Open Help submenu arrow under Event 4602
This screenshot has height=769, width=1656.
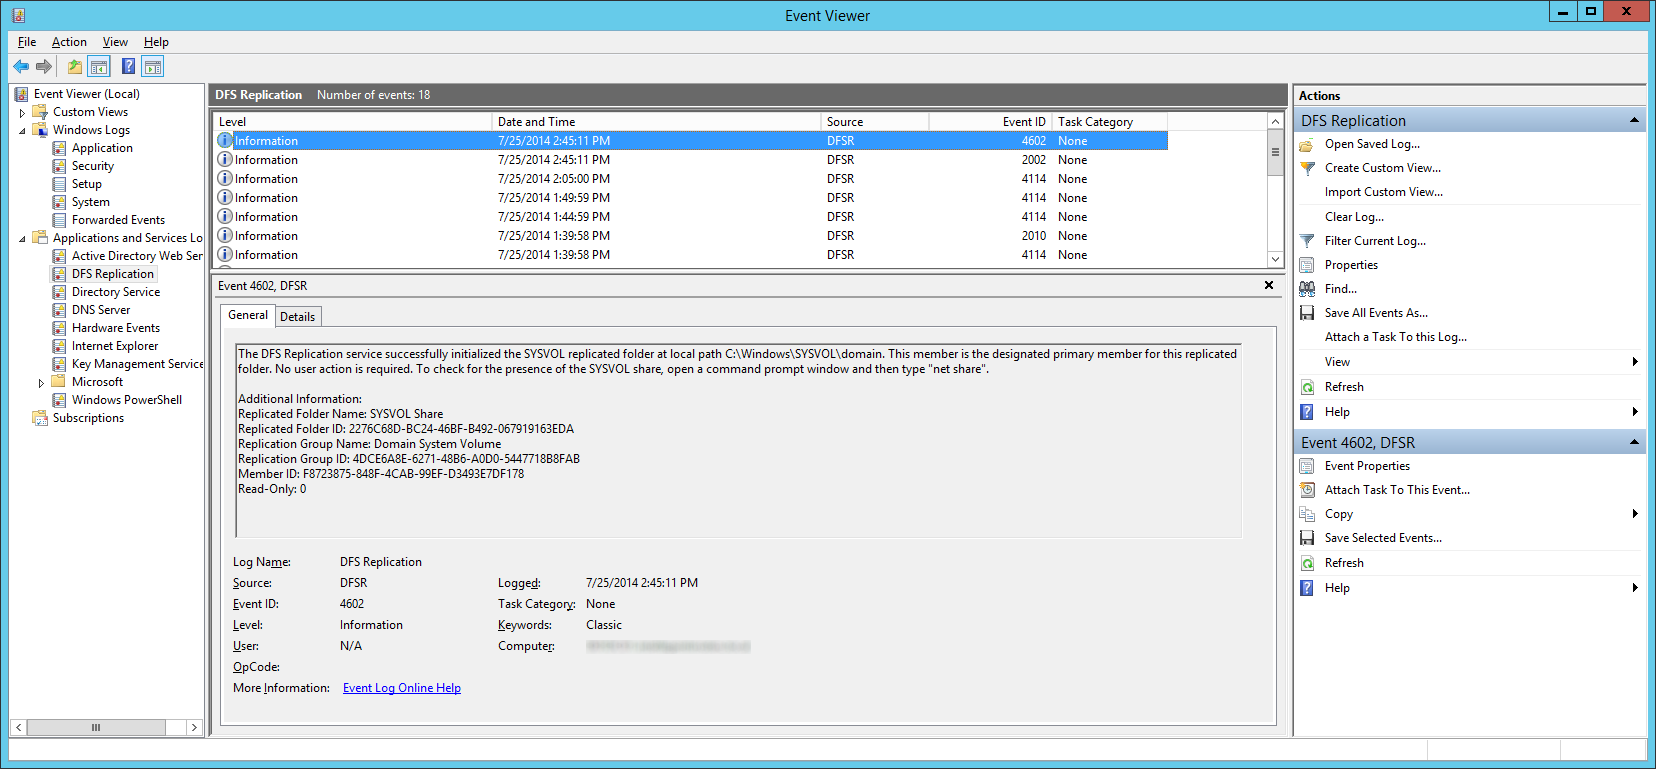1635,588
